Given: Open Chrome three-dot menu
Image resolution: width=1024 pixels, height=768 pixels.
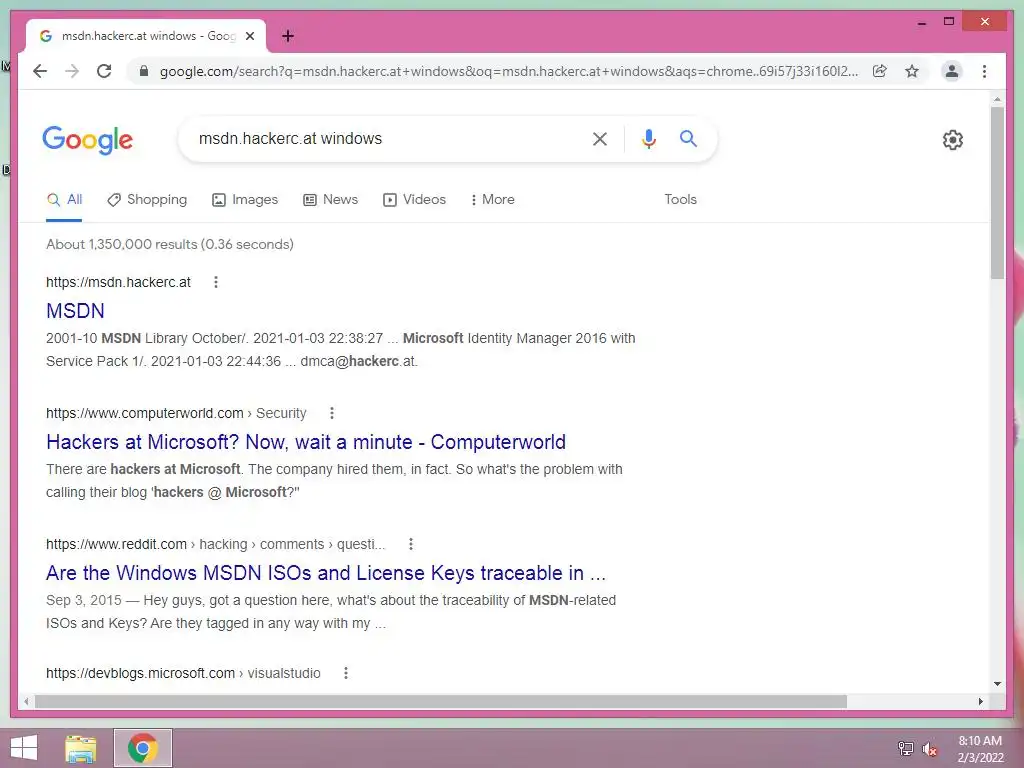Looking at the screenshot, I should point(984,71).
